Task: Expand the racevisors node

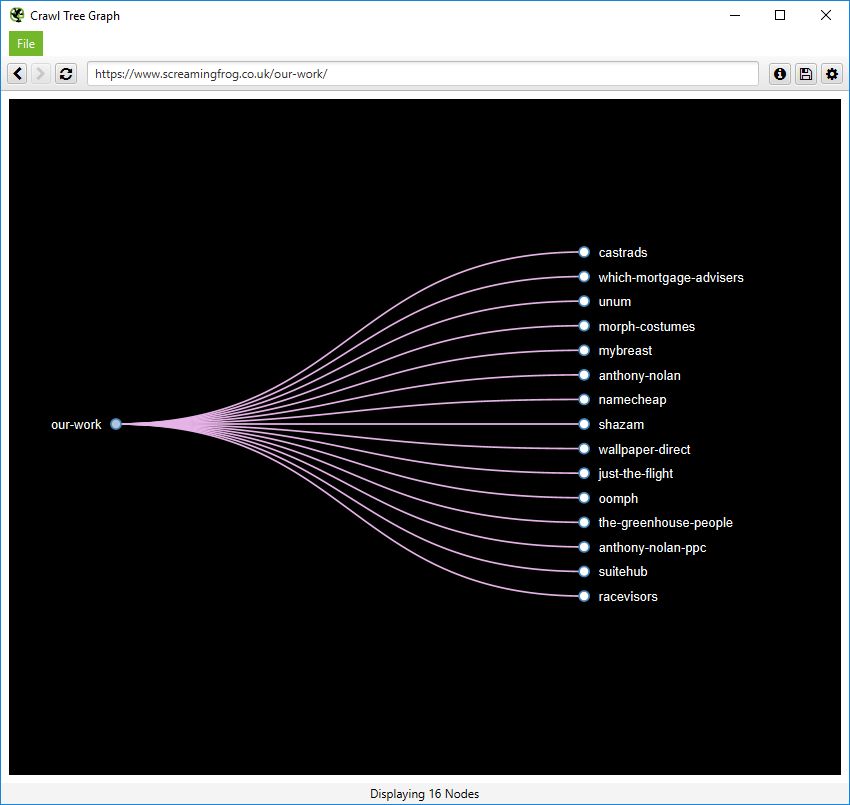Action: click(x=584, y=596)
